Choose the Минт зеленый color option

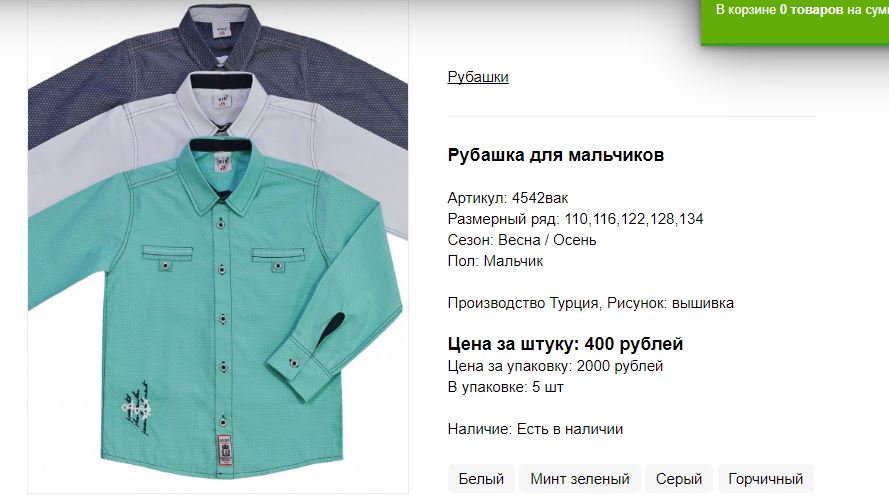pos(579,479)
